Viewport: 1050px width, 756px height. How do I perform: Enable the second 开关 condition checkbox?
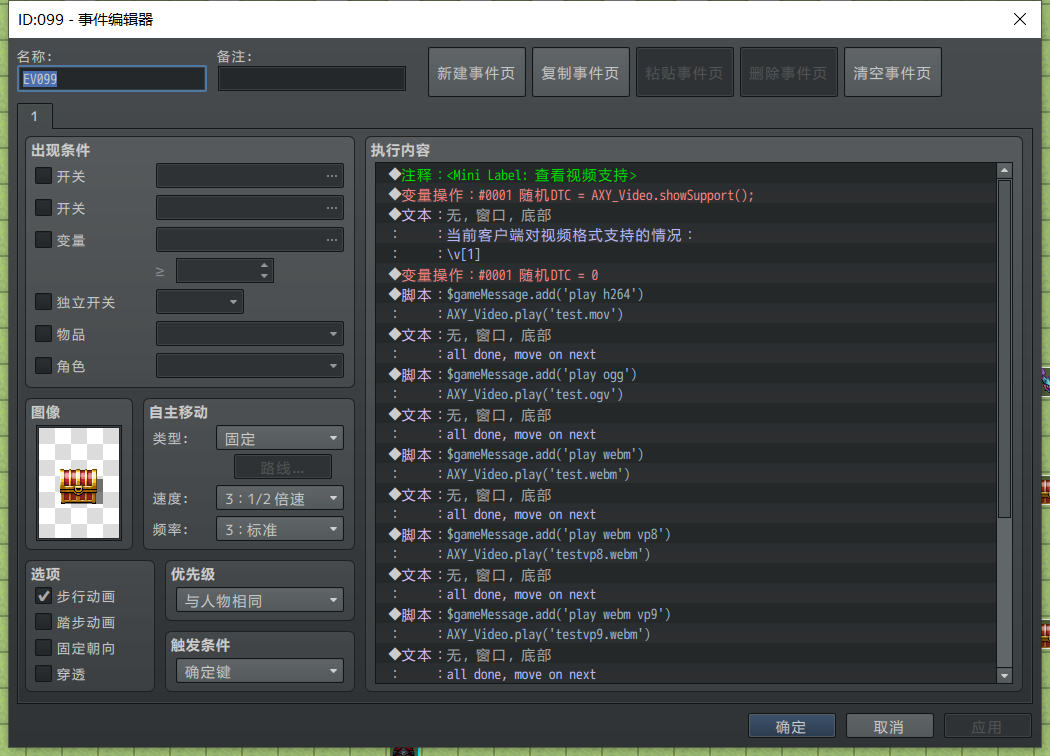(44, 208)
